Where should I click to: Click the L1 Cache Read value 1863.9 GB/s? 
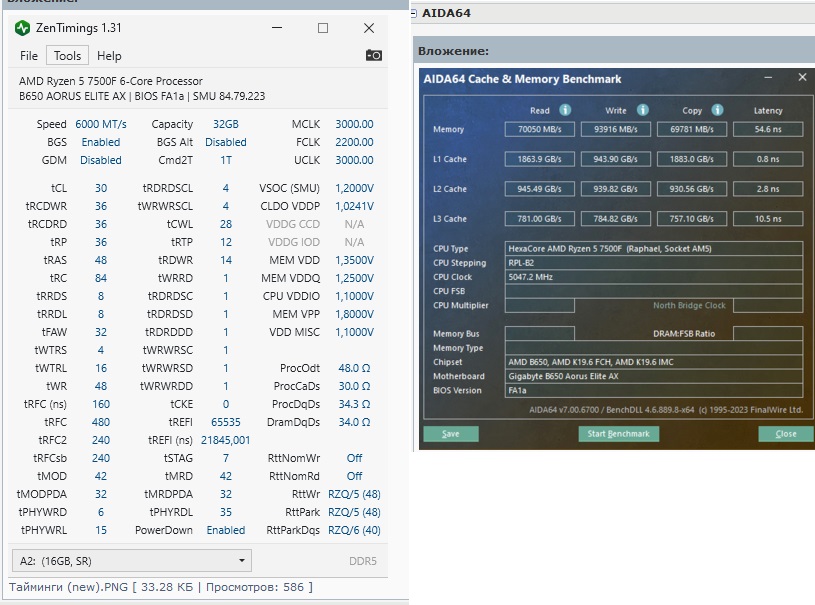pos(540,159)
